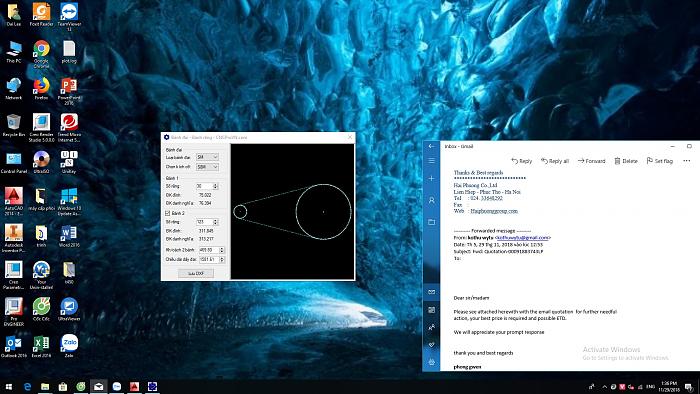The width and height of the screenshot is (700, 394).
Task: Select the Autodesk Inventor desktop shortcut
Action: coord(13,238)
